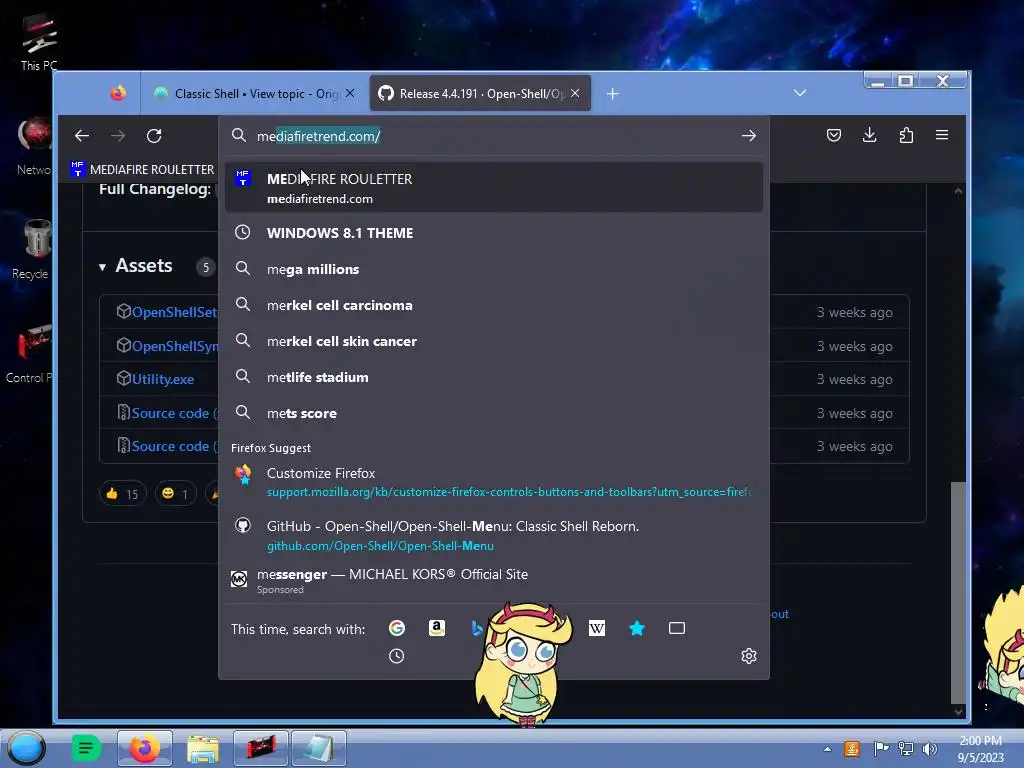
Task: Click the network tray icon
Action: point(905,748)
